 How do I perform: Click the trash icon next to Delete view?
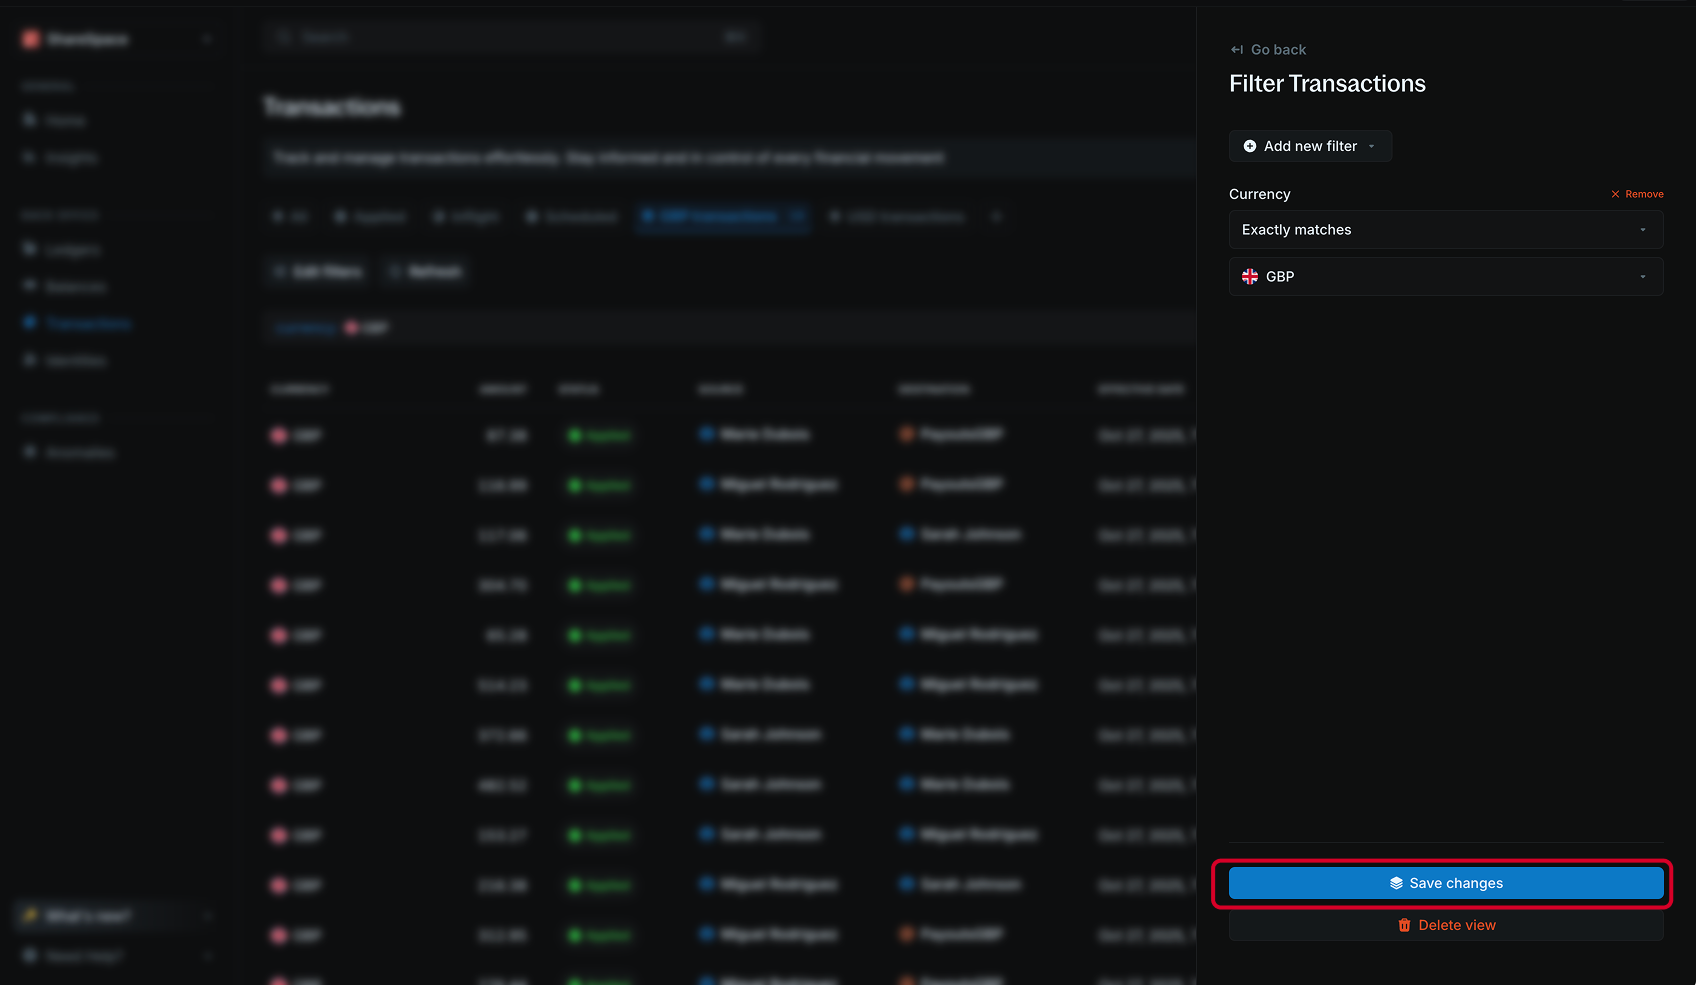[1404, 925]
